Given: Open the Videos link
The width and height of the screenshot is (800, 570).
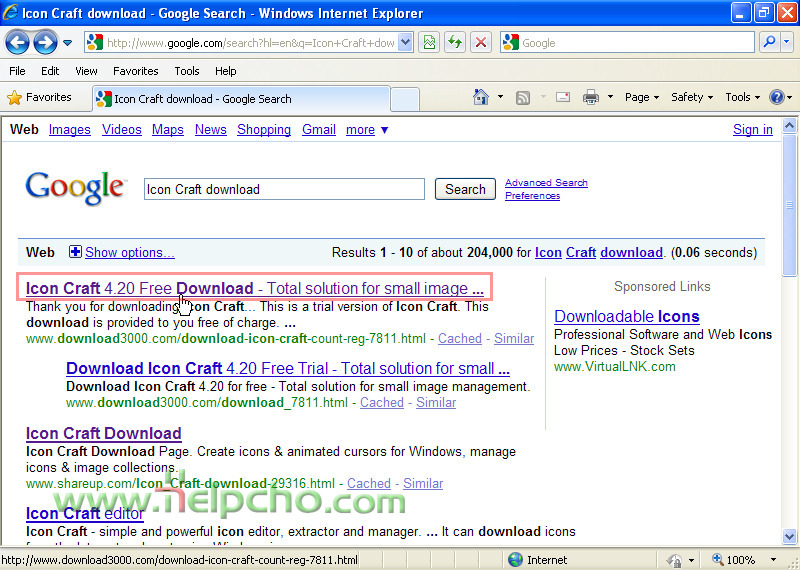Looking at the screenshot, I should tap(121, 130).
